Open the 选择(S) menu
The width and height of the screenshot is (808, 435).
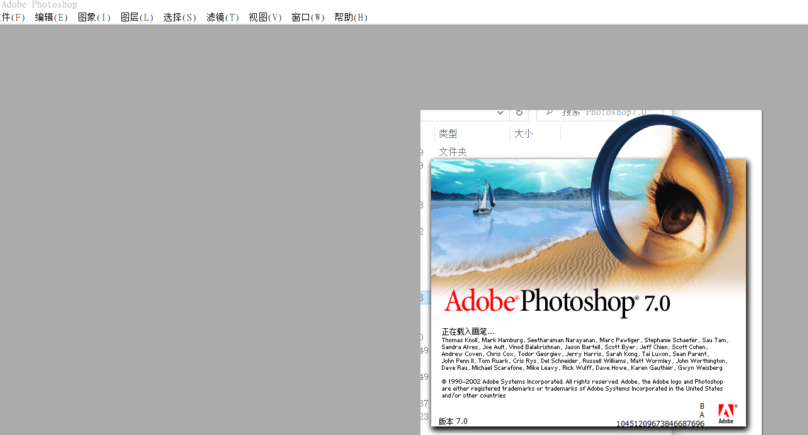pyautogui.click(x=180, y=17)
